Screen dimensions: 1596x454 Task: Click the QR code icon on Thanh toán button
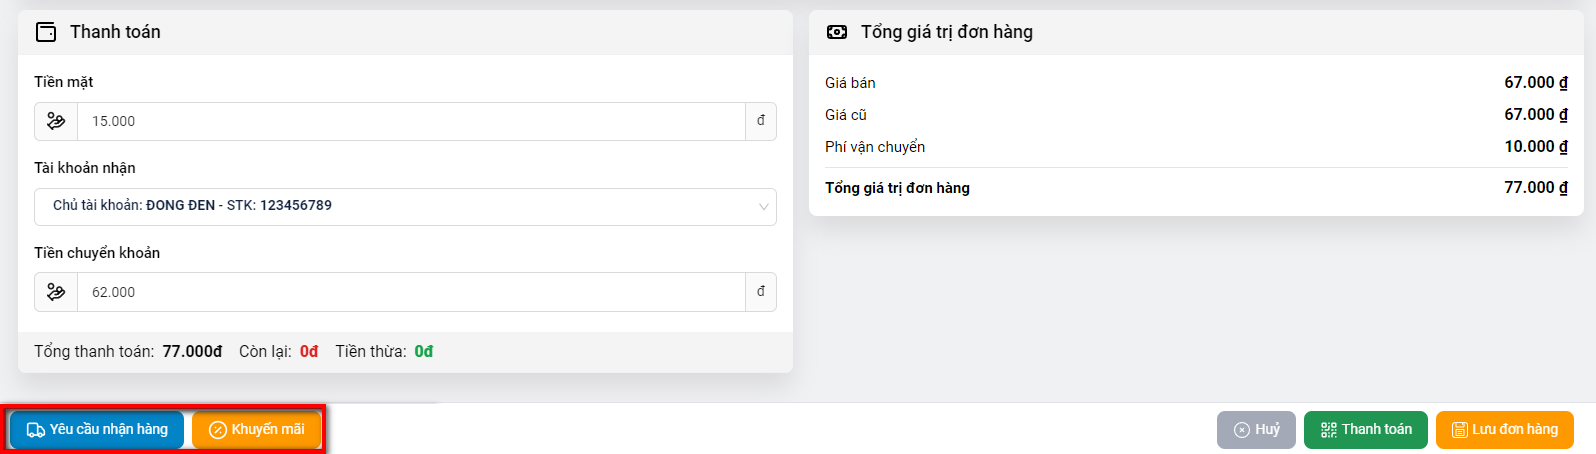click(x=1329, y=430)
